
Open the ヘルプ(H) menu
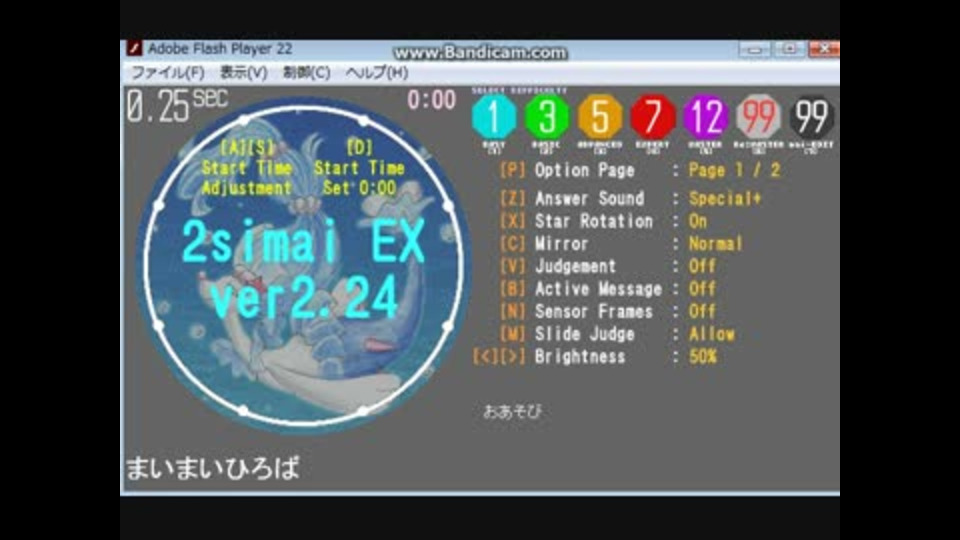click(377, 73)
